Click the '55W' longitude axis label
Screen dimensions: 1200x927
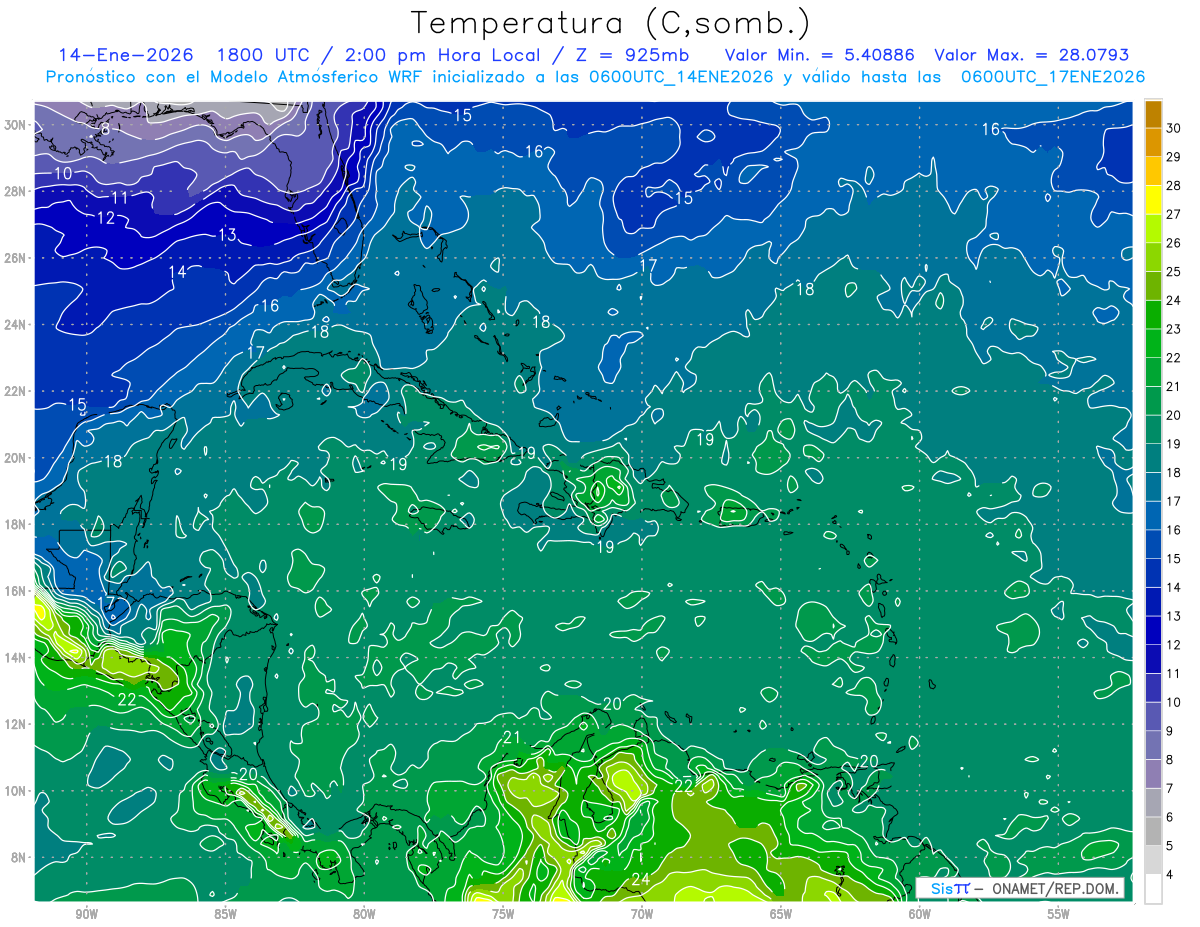1059,914
